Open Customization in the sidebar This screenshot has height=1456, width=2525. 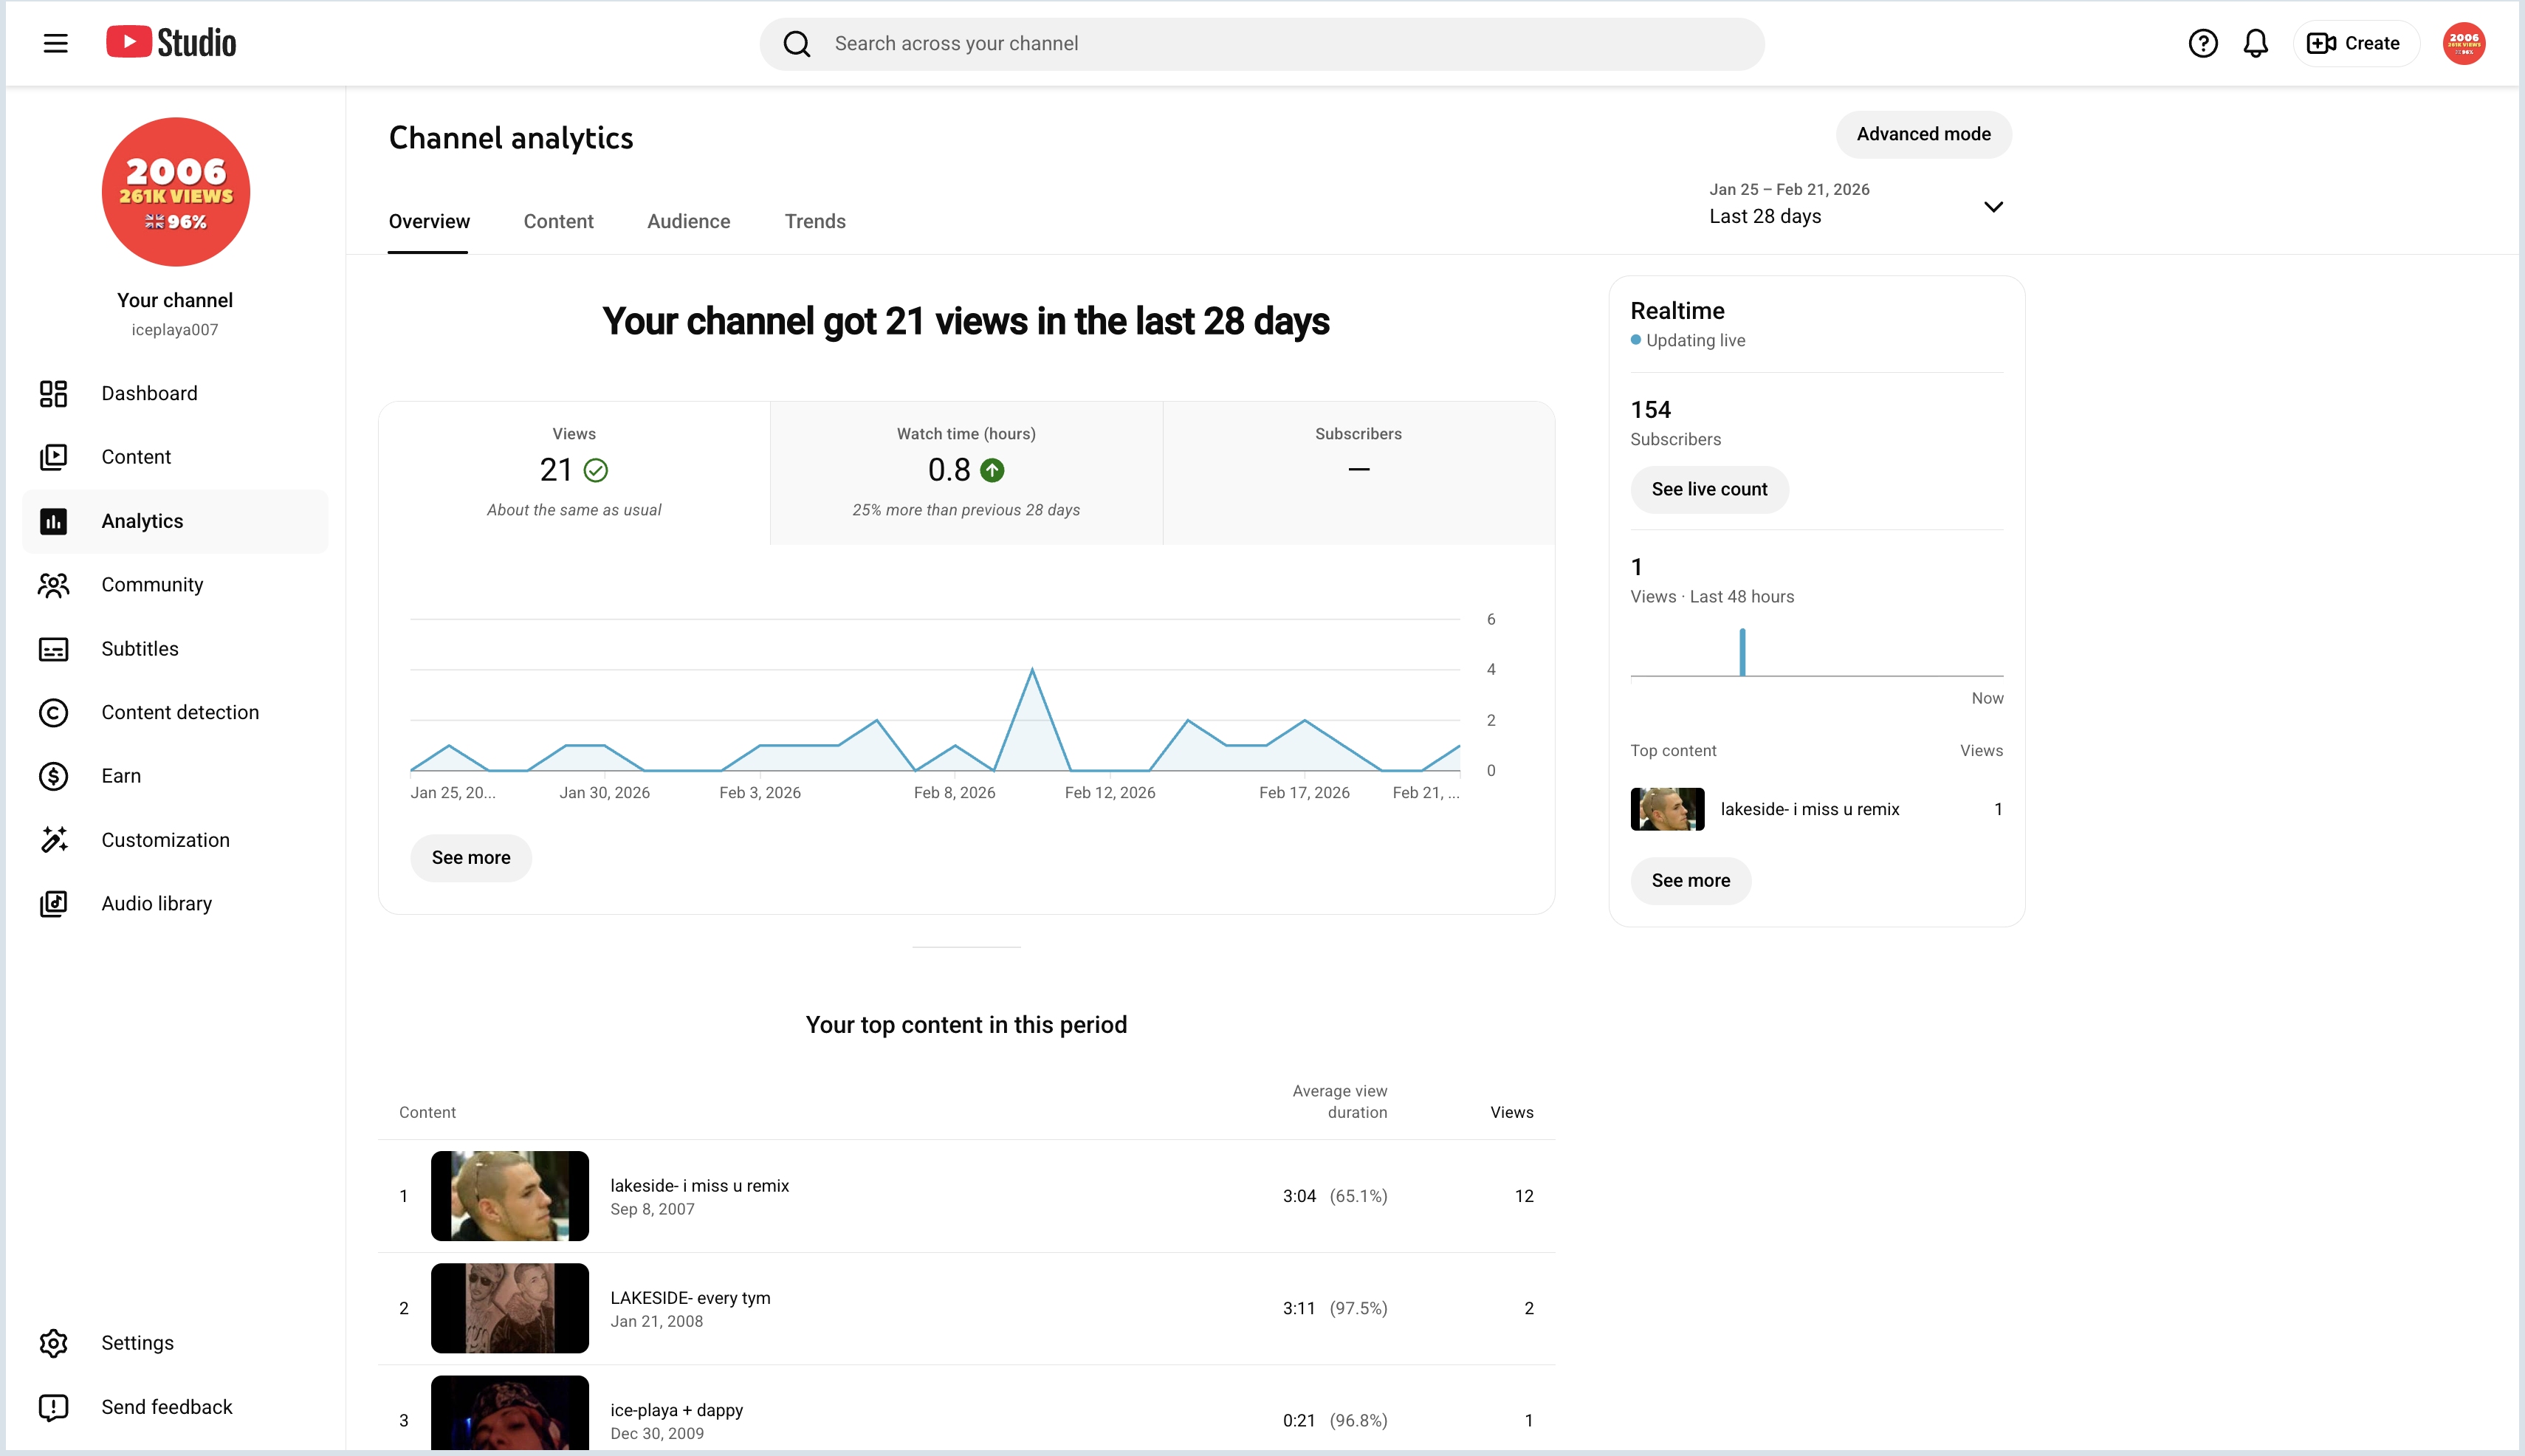(x=176, y=840)
